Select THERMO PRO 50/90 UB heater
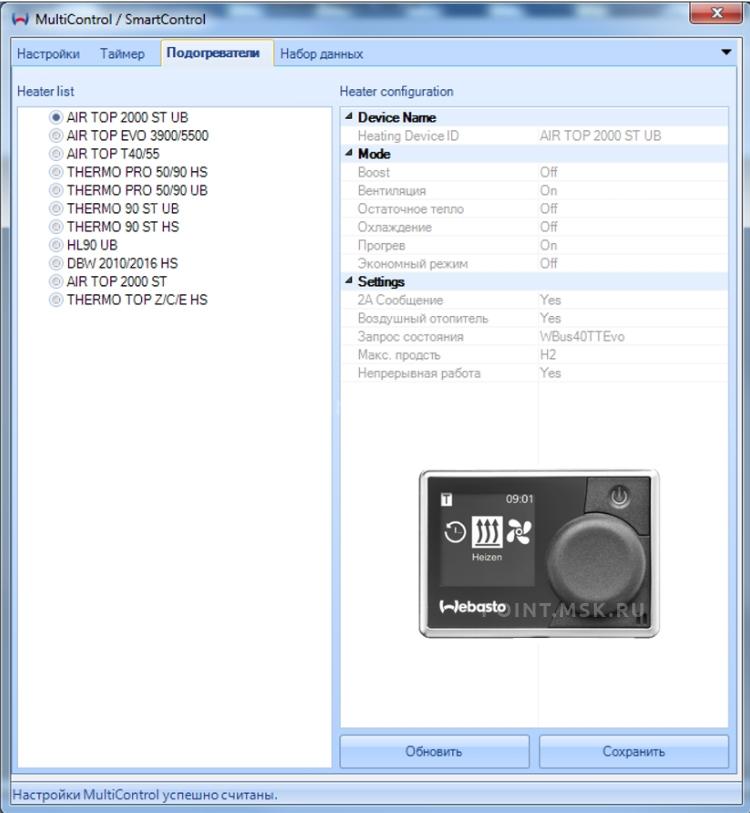750x813 pixels. 128,190
